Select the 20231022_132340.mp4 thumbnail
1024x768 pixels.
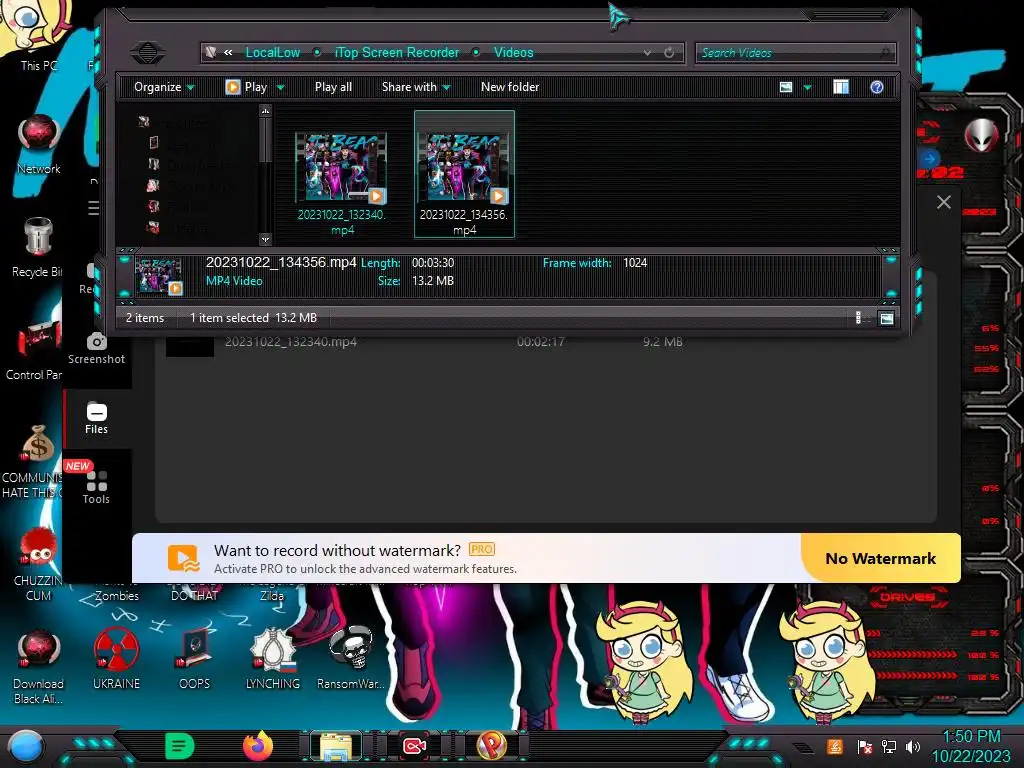[342, 176]
